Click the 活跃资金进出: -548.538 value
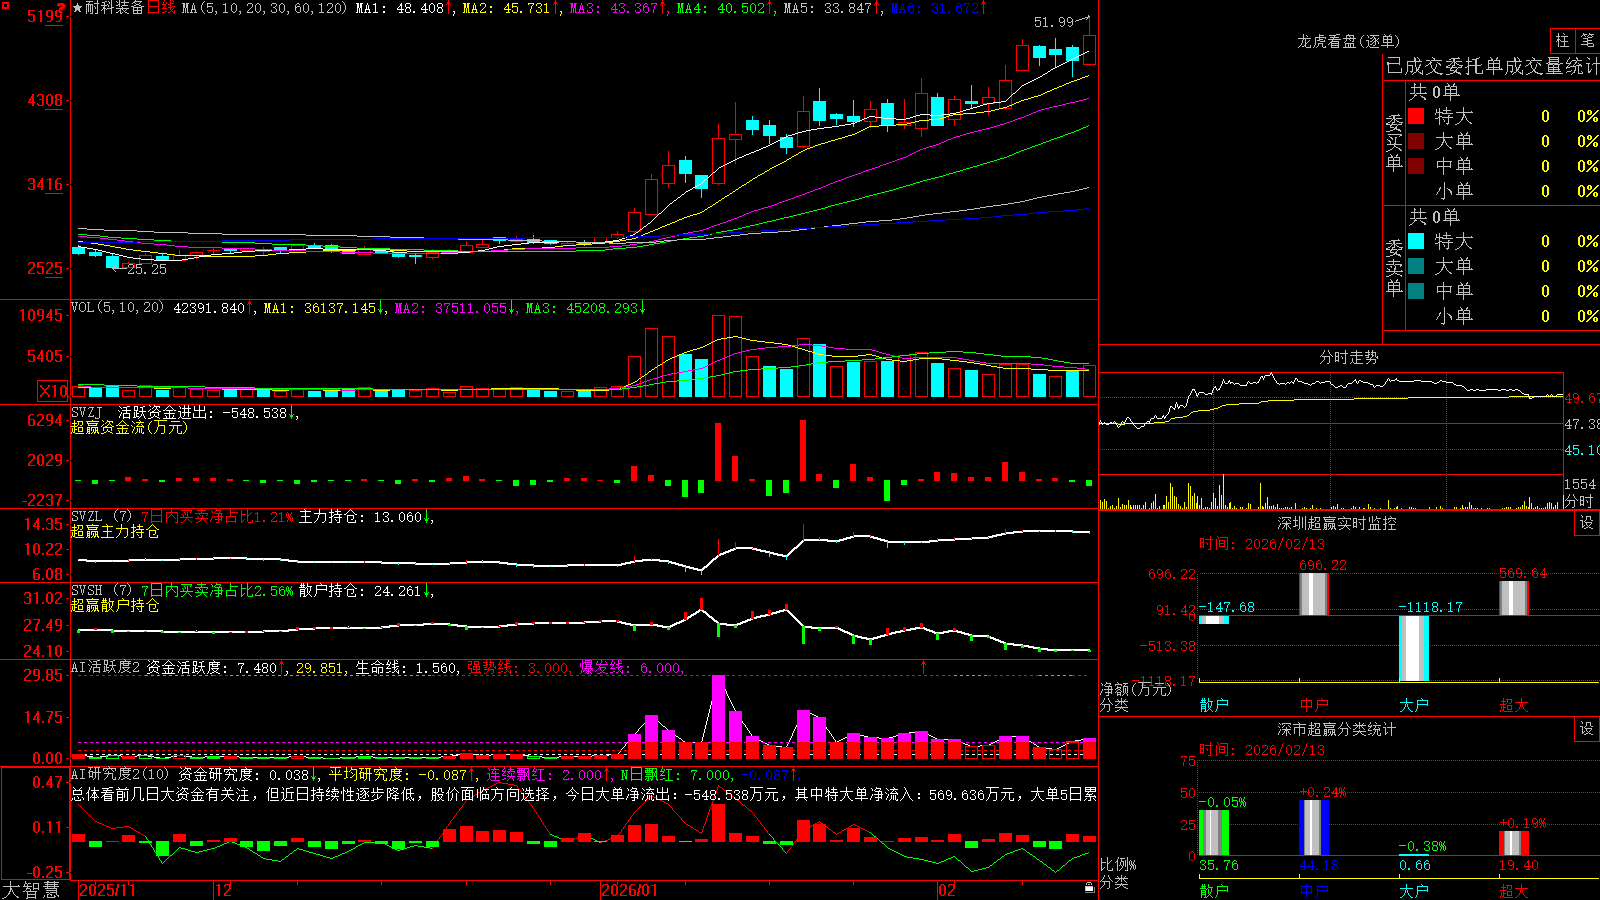 [x=203, y=412]
